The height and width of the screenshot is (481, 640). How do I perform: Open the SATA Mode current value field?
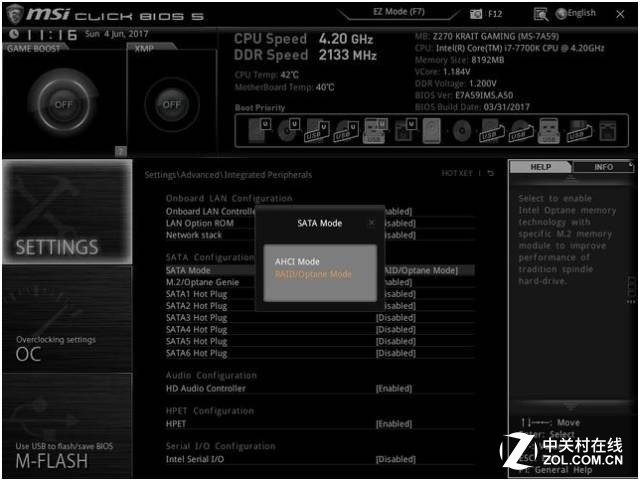[421, 270]
